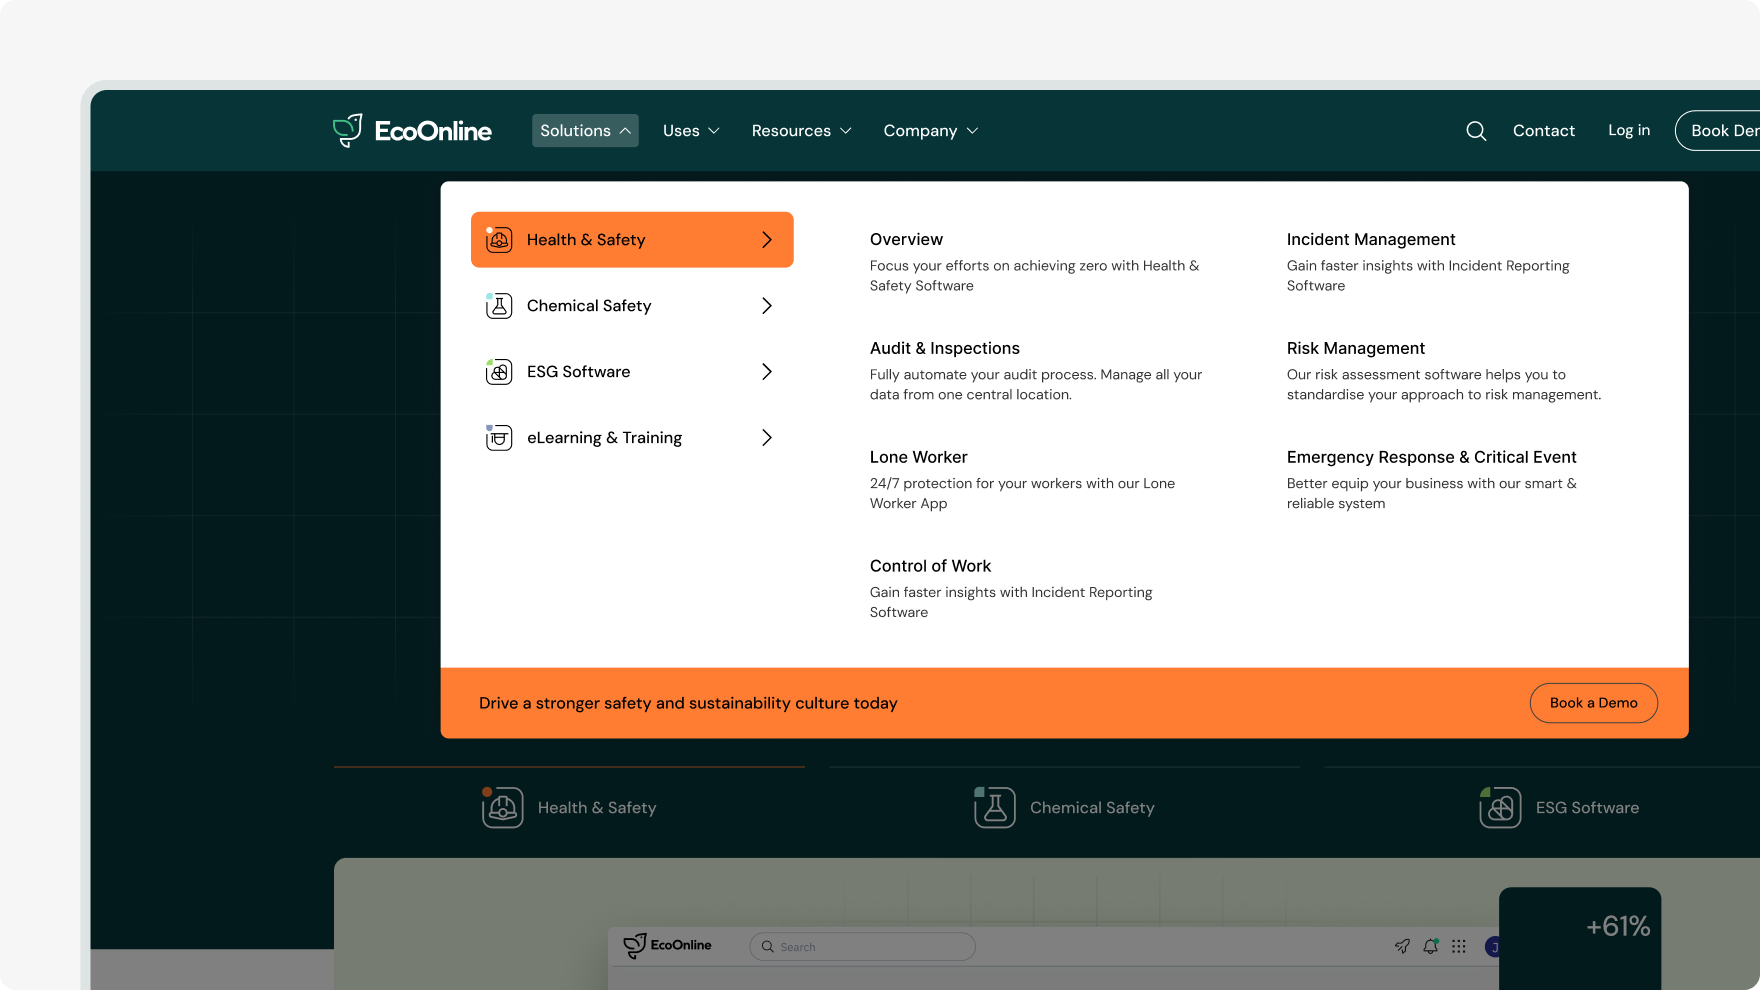
Task: Click the notification bell in app preview
Action: coord(1431,946)
